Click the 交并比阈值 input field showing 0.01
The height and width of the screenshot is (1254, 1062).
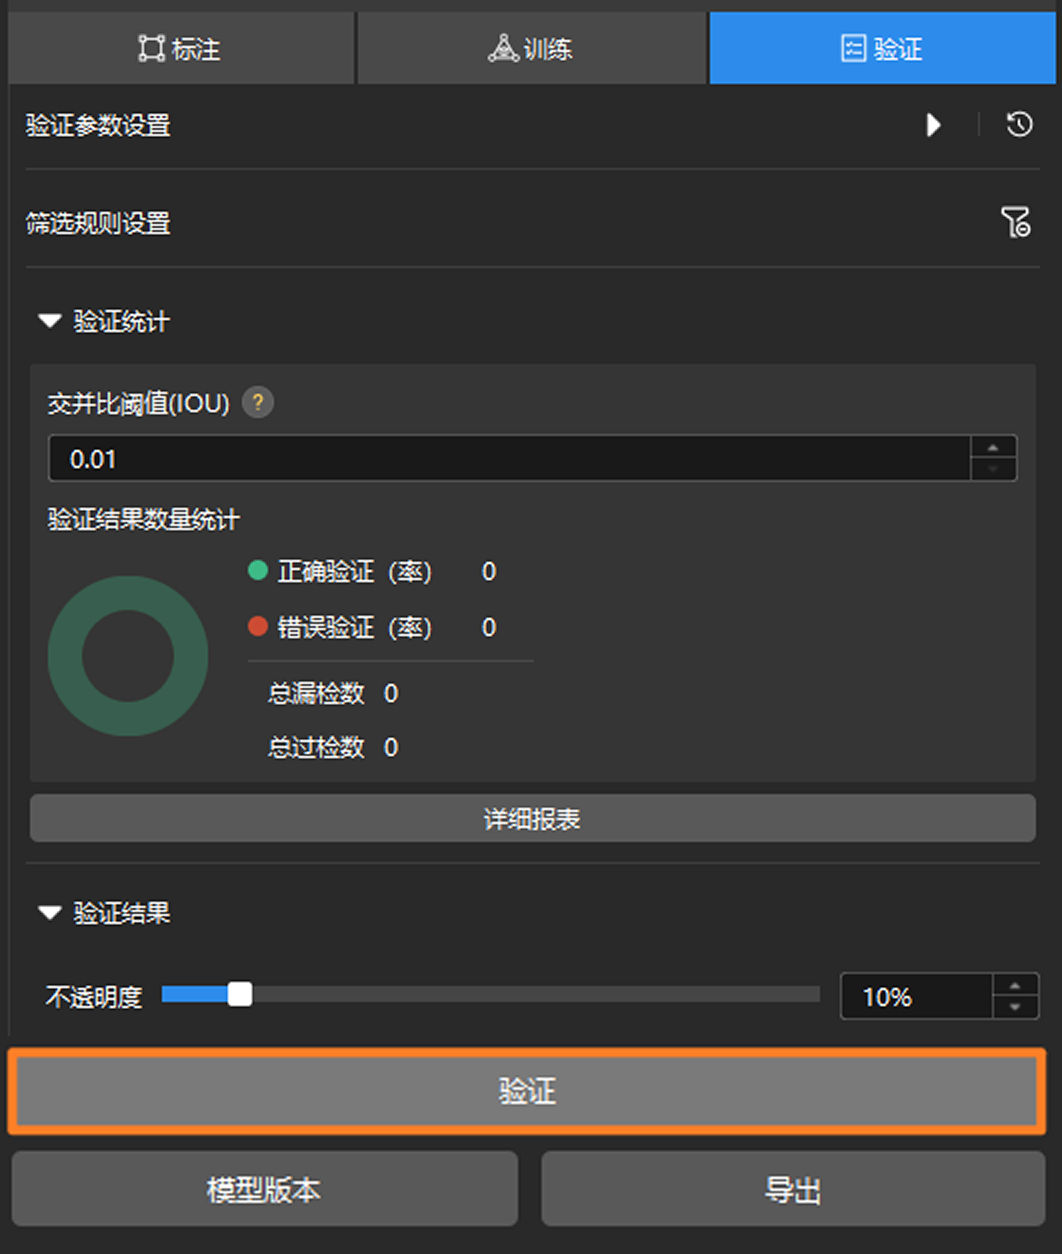click(x=509, y=459)
